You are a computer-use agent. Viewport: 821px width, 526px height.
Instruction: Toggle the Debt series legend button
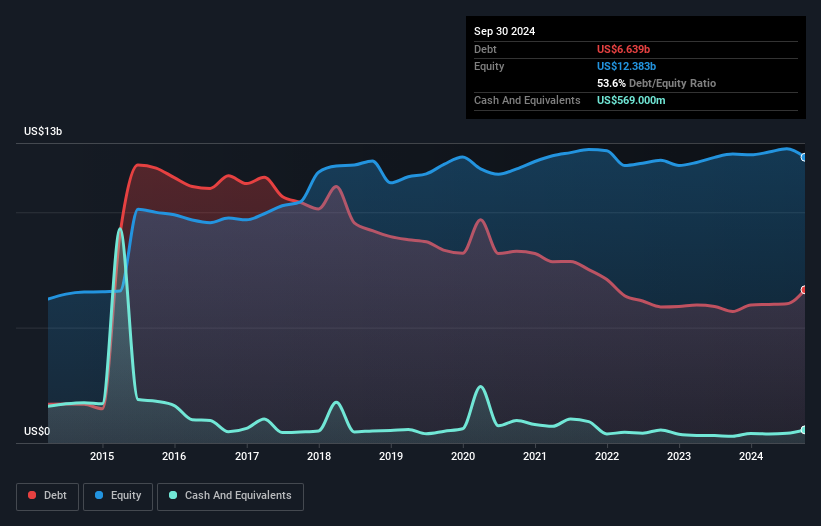pyautogui.click(x=48, y=496)
